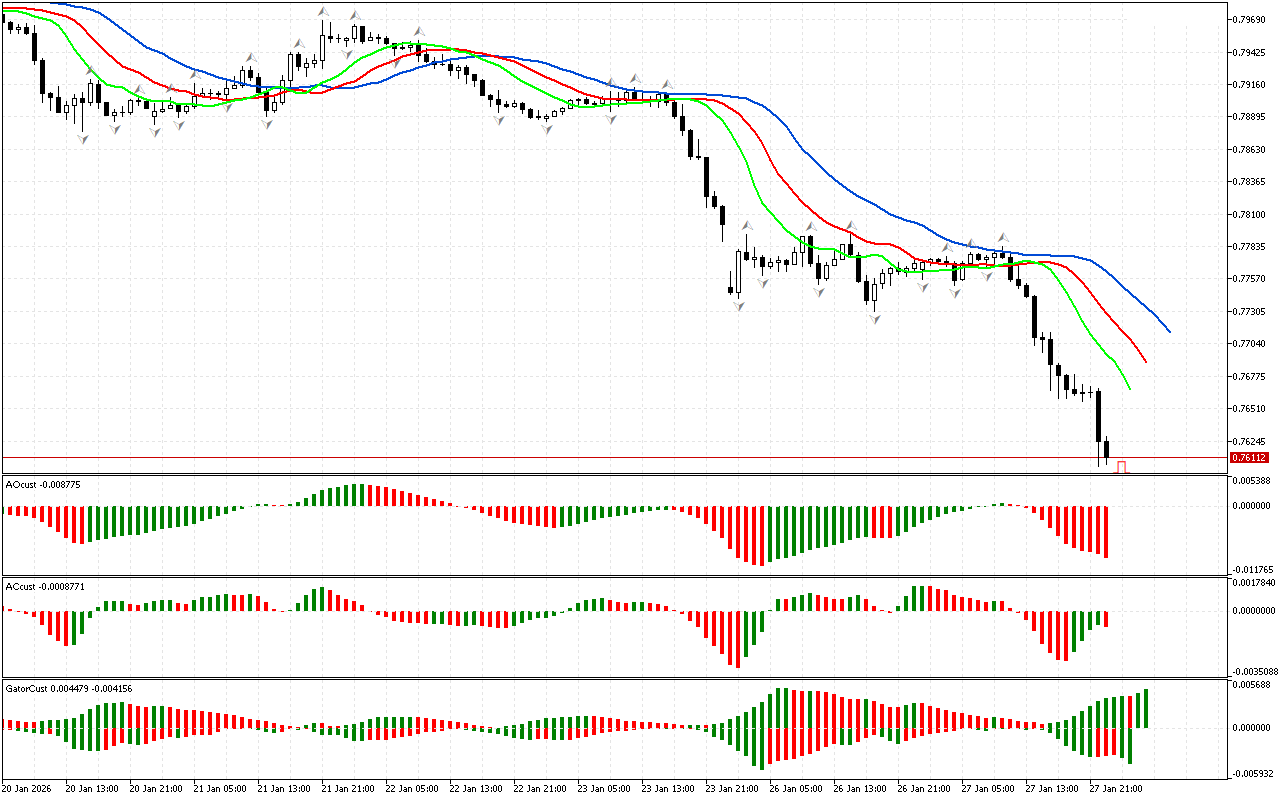1280x800 pixels.
Task: Click the 0.0017840 ACcust scale value
Action: (1252, 582)
